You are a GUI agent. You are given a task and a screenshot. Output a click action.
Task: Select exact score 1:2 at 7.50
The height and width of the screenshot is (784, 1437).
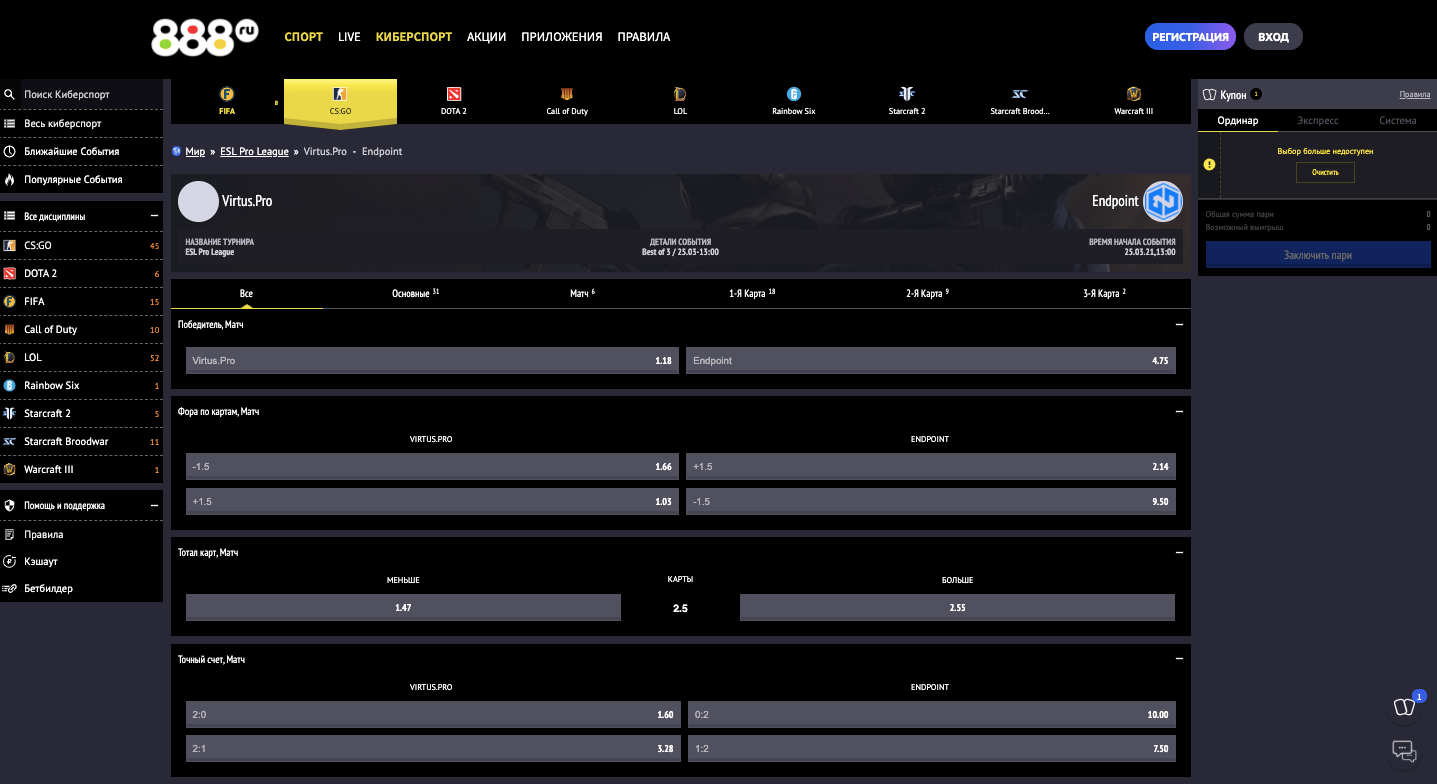[930, 749]
